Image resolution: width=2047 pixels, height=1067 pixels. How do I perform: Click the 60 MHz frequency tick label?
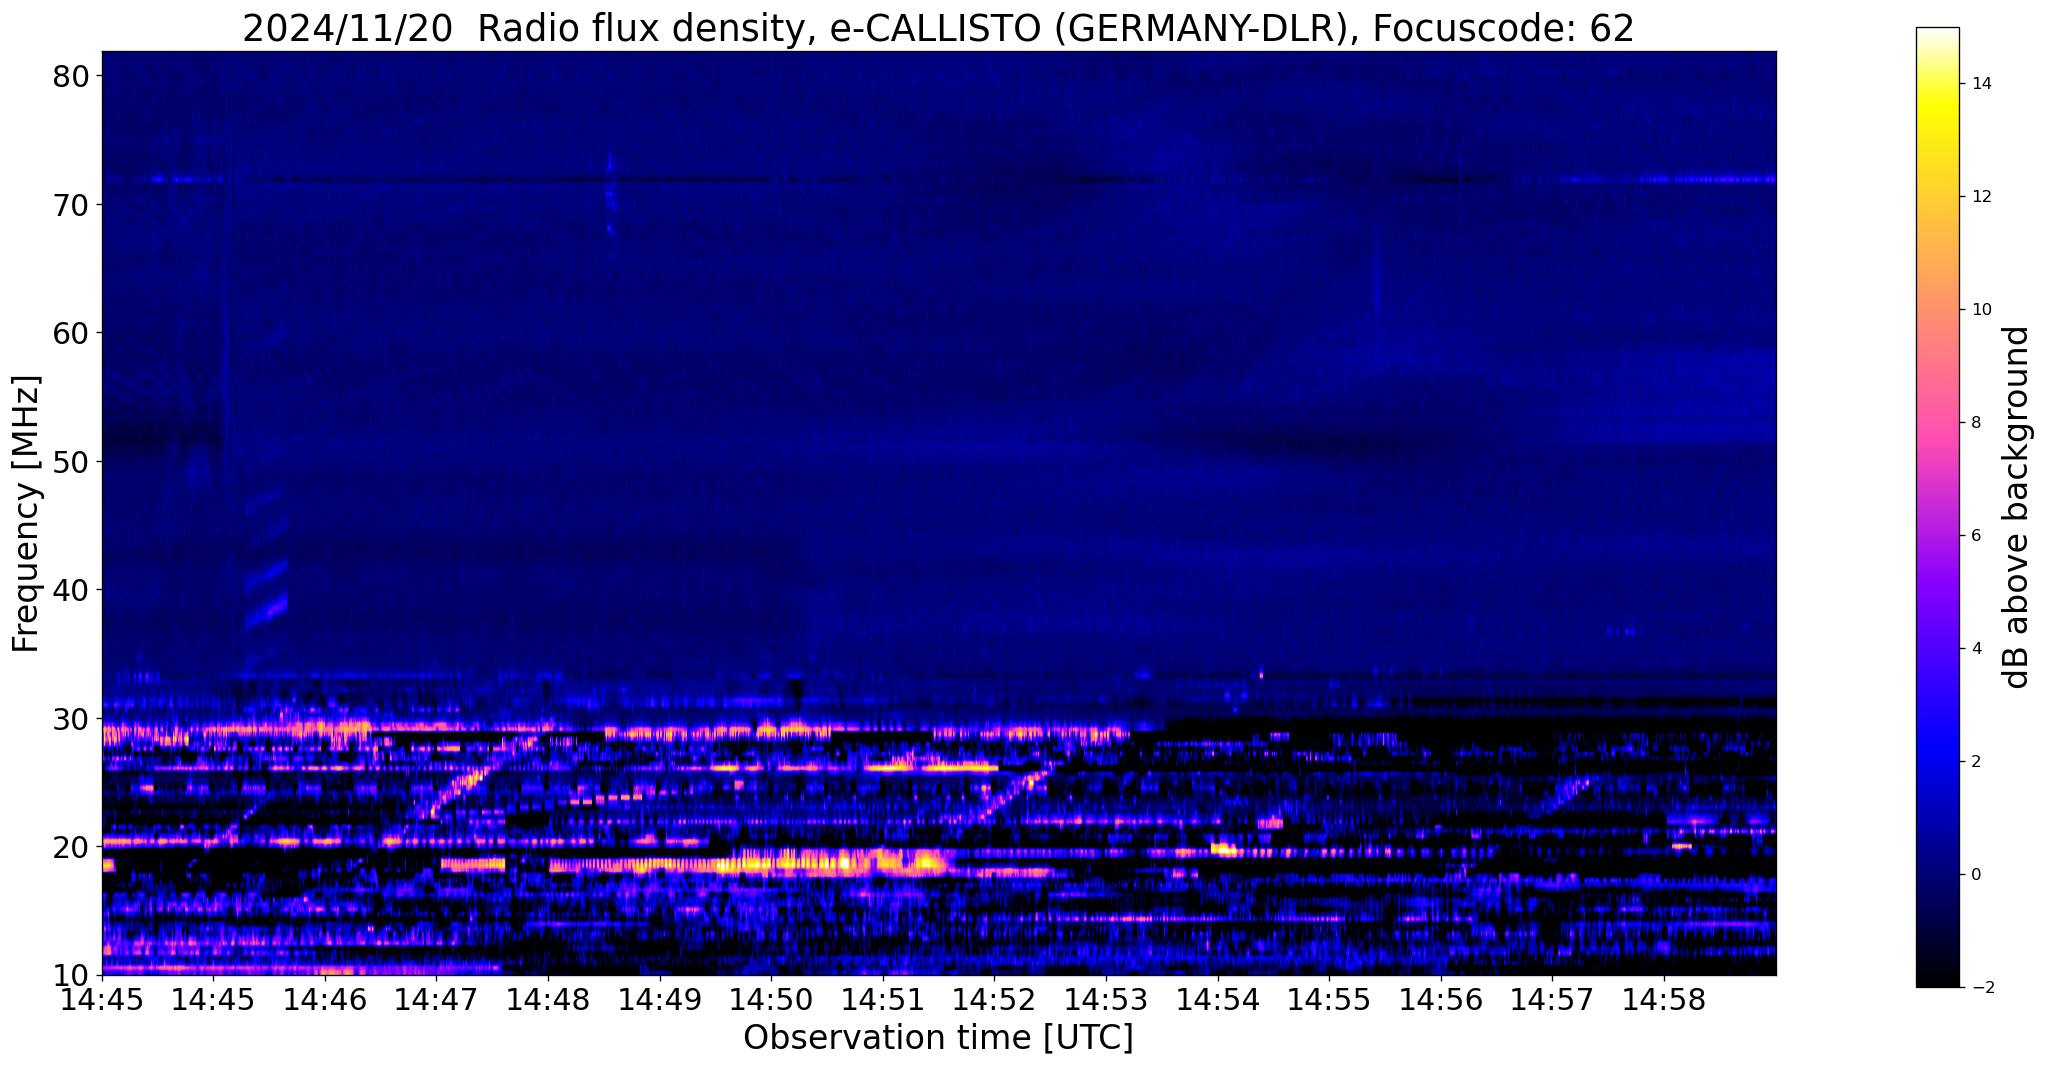tap(71, 333)
